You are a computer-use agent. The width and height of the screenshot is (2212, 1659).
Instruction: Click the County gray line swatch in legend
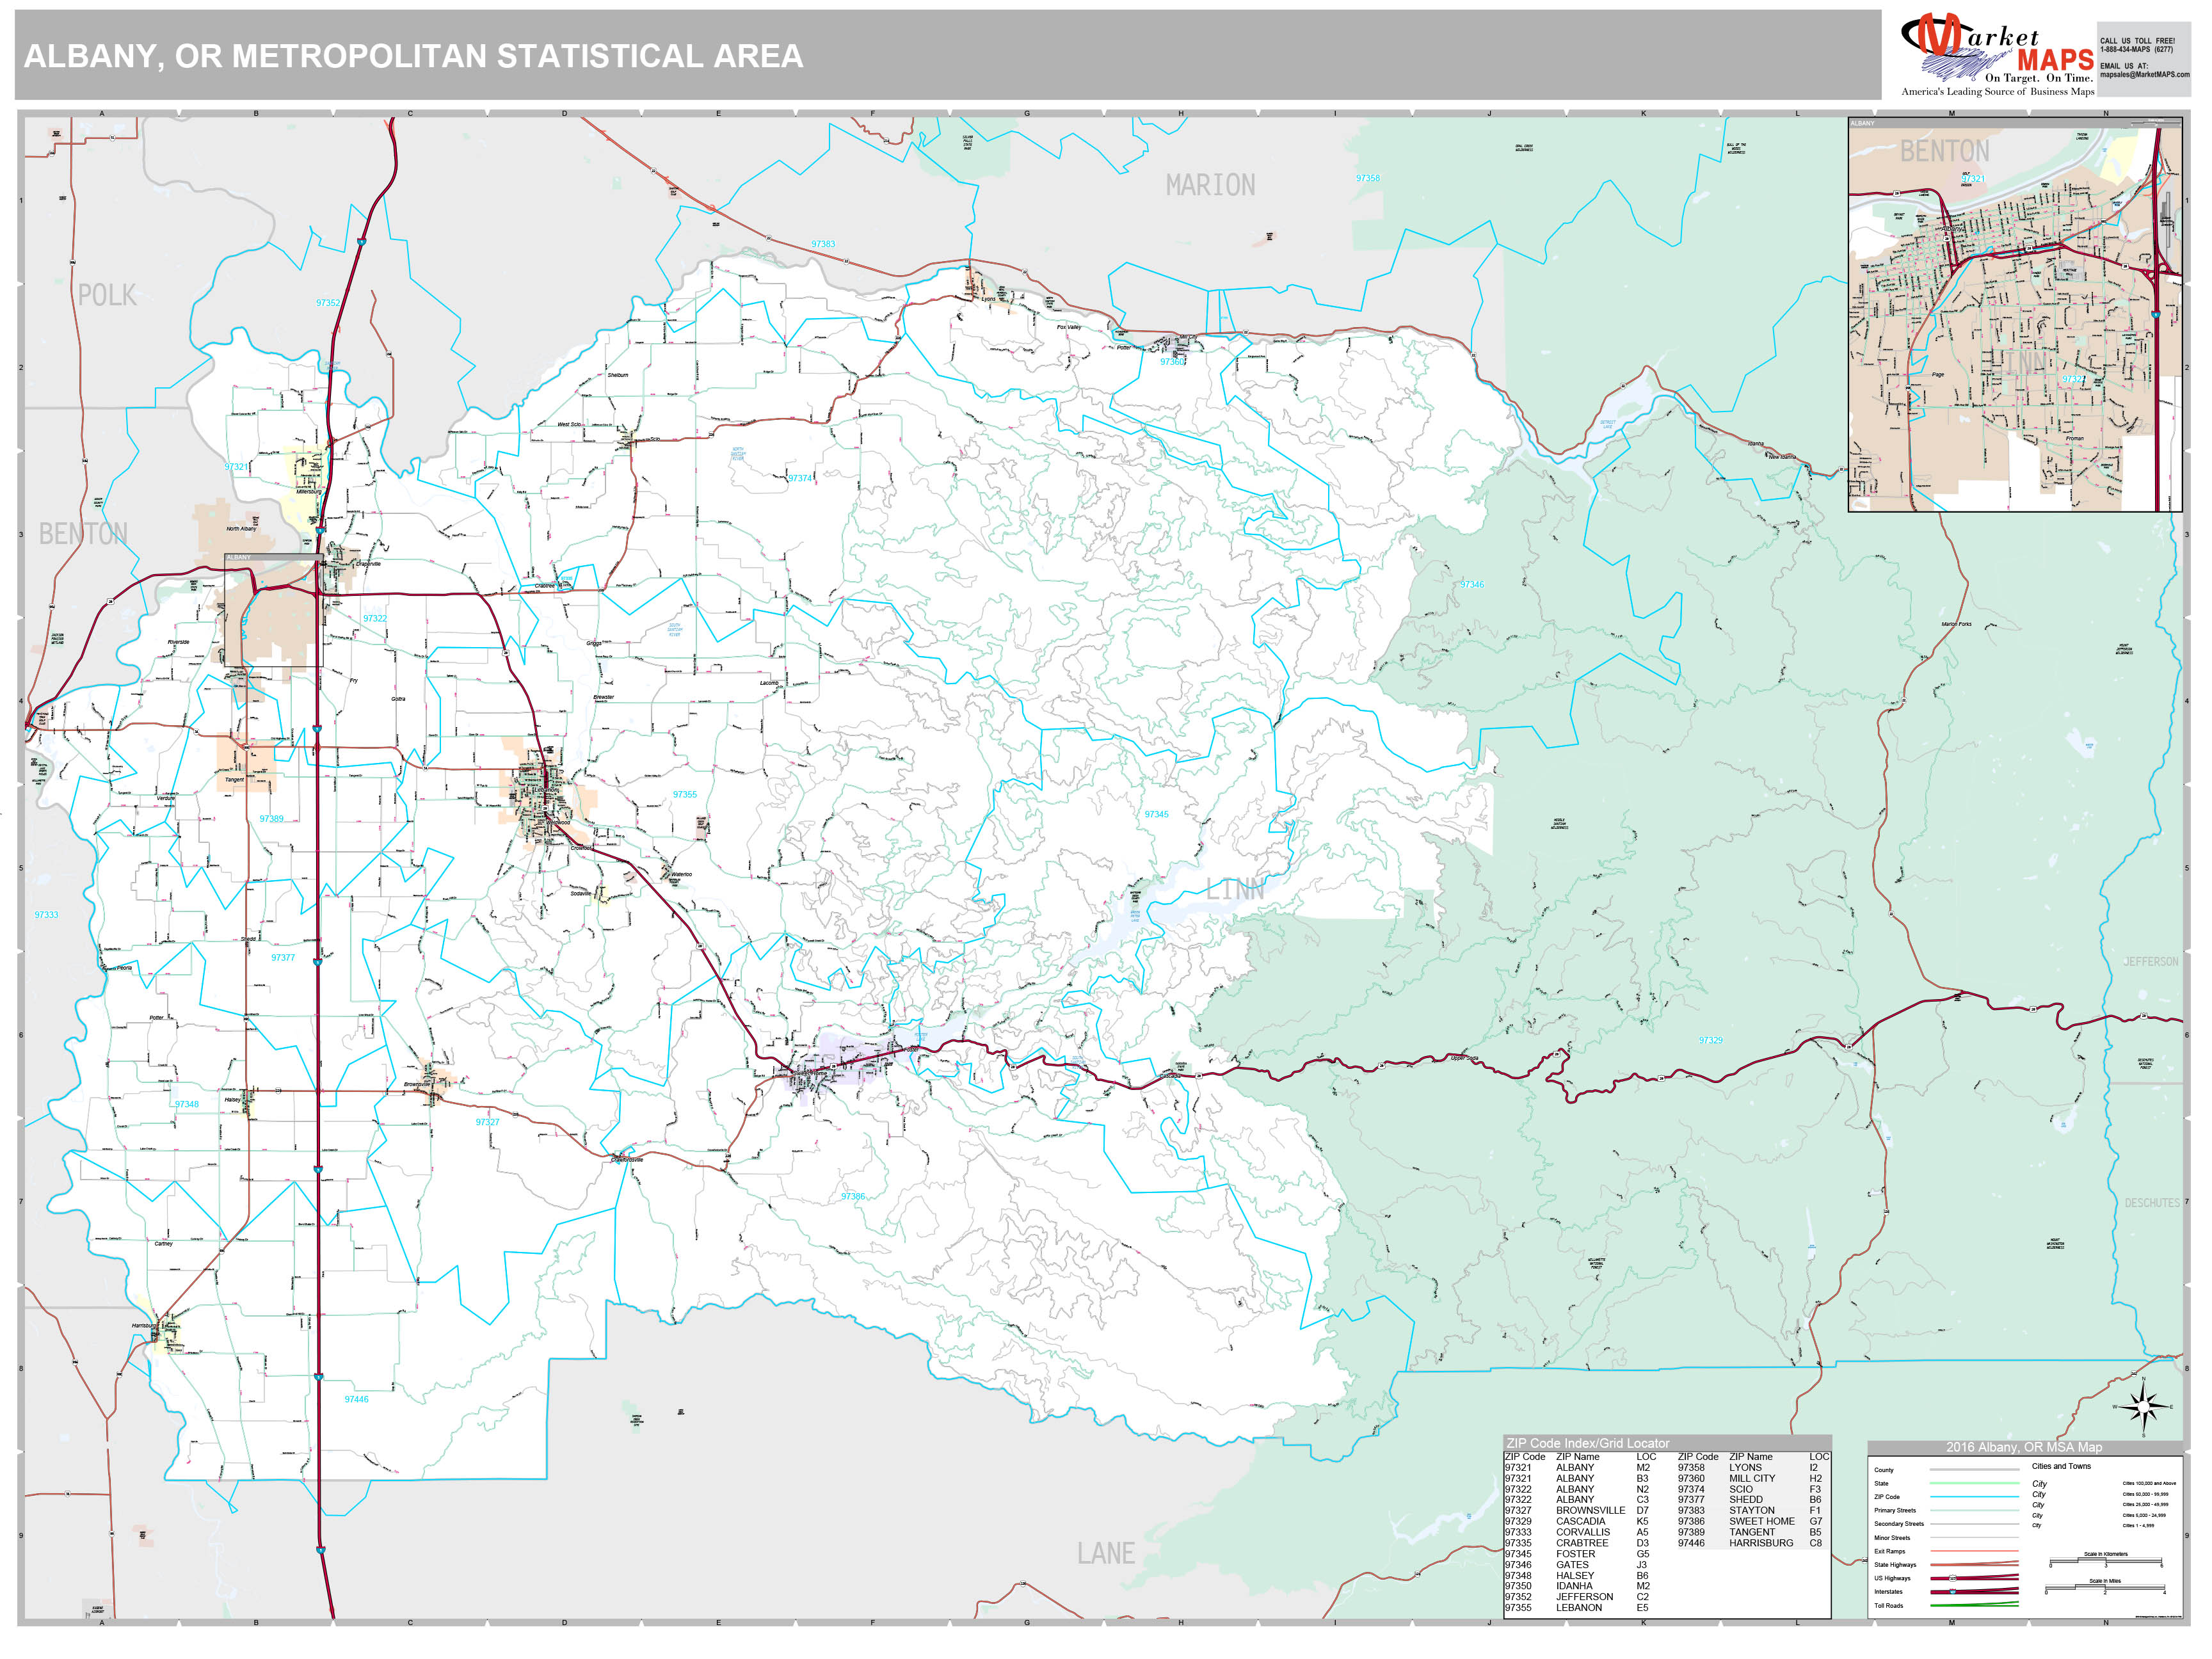click(x=1974, y=1470)
